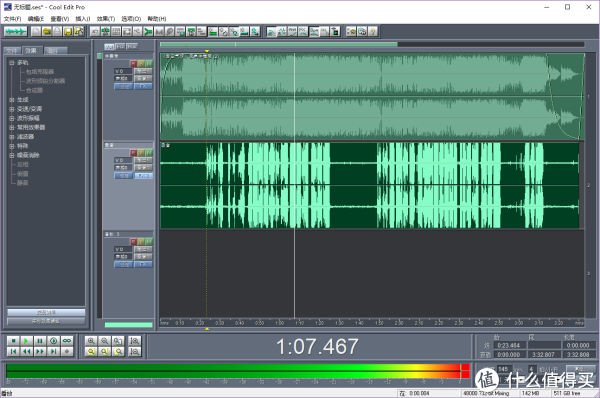Select the Vol tab above track controls
Viewport: 600px width, 398px height.
pyautogui.click(x=109, y=47)
